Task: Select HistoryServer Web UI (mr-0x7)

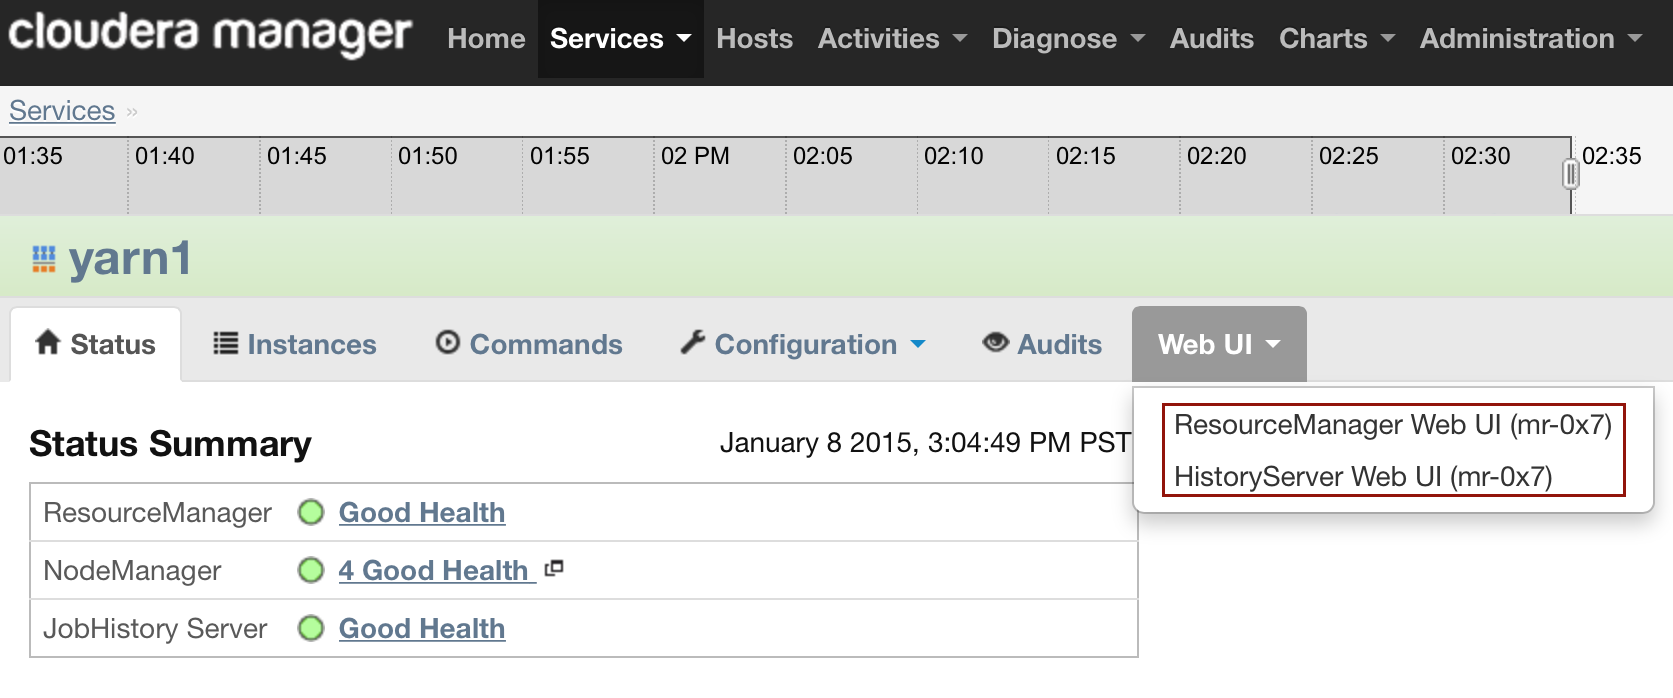Action: point(1362,477)
